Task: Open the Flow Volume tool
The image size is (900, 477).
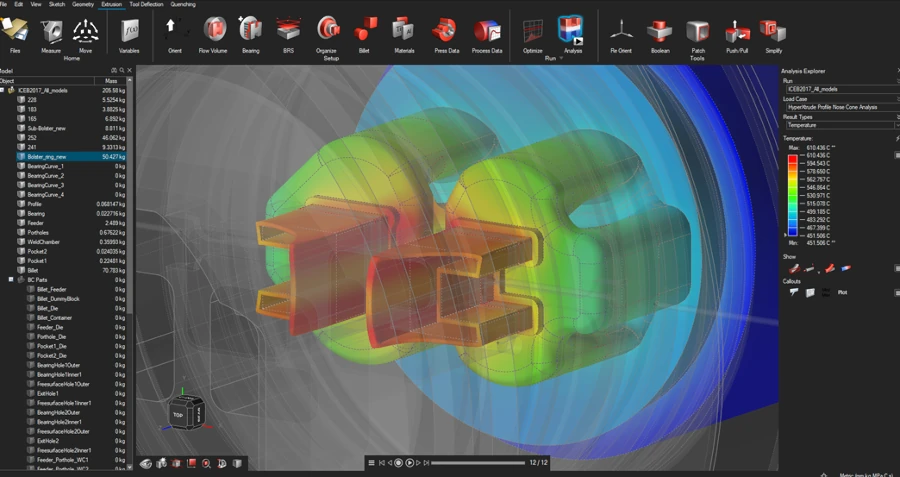Action: (x=214, y=31)
